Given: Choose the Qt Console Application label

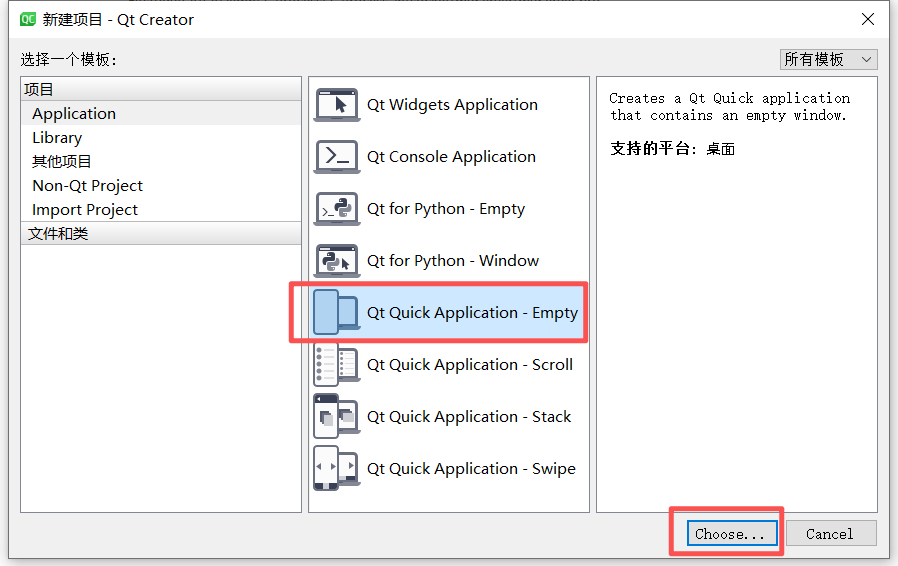Looking at the screenshot, I should 451,156.
